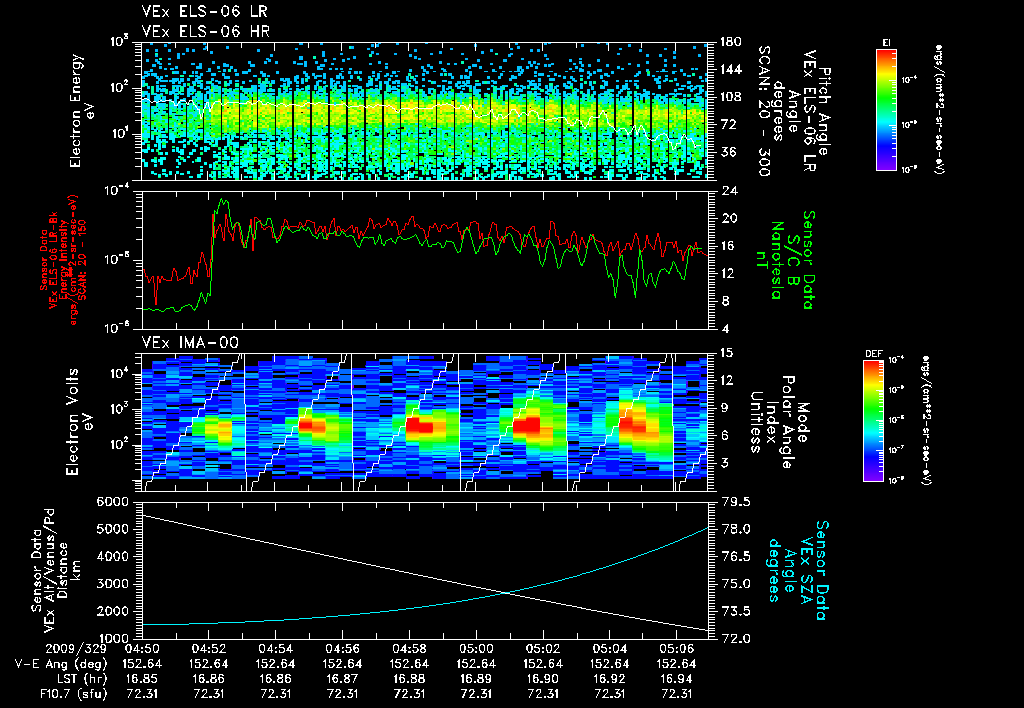The image size is (1024, 708).
Task: Click the 04:52 time tick label
Action: [208, 650]
